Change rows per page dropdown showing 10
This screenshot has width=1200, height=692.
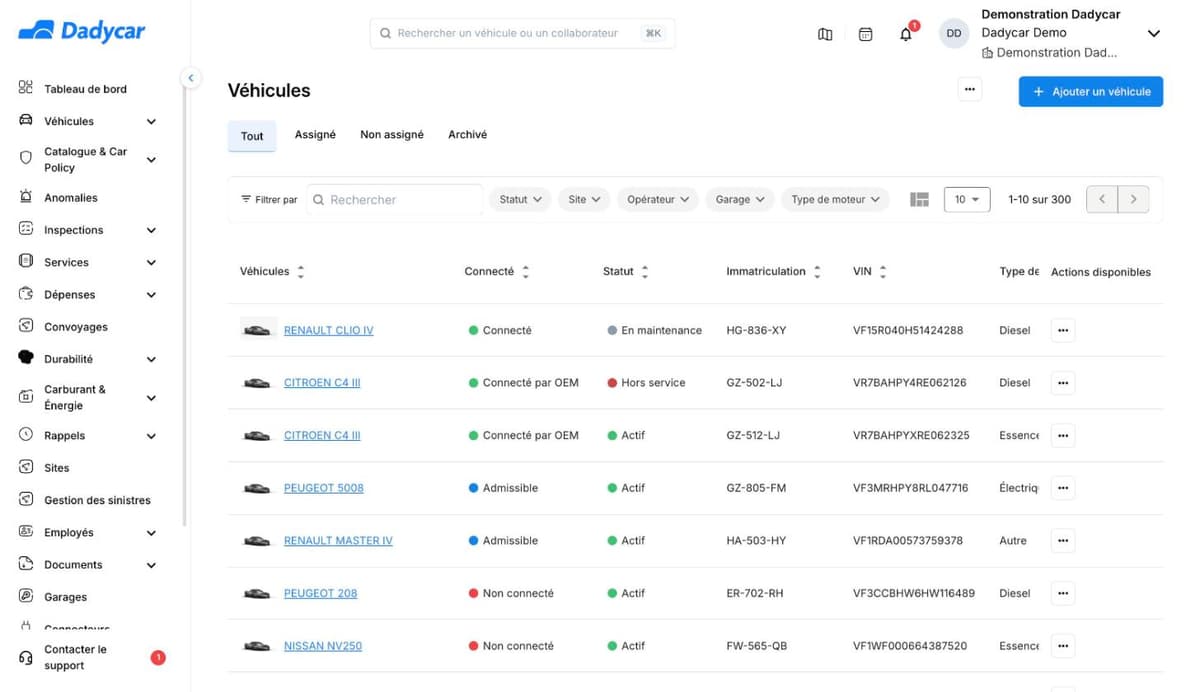pyautogui.click(x=967, y=199)
